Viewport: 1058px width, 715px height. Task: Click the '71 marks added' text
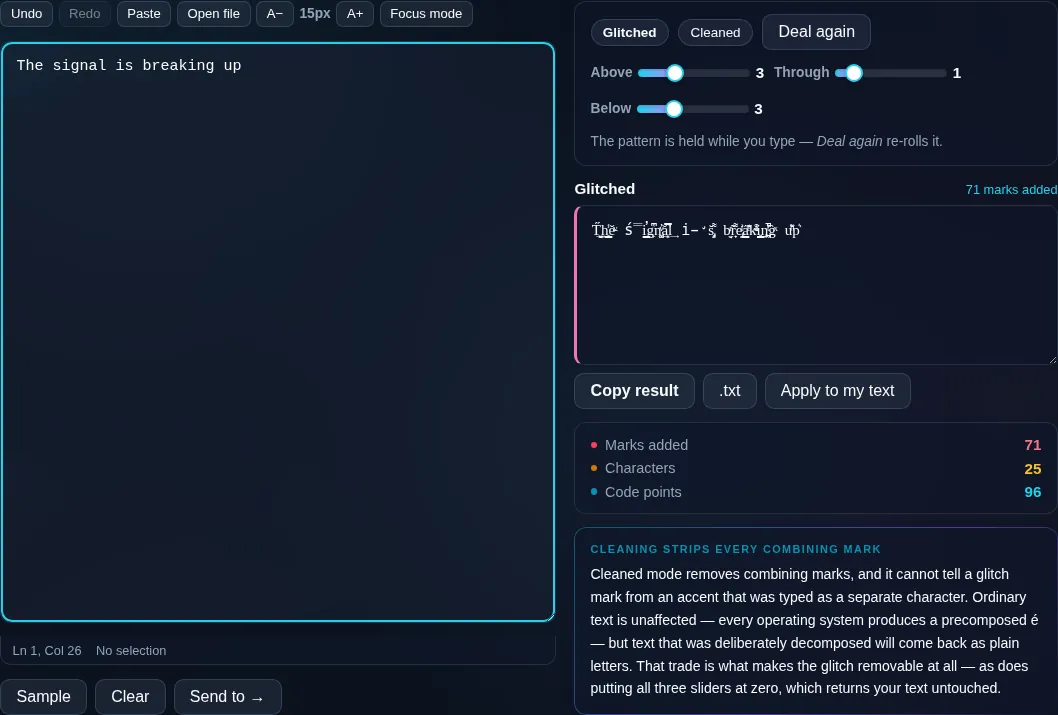click(x=1011, y=190)
